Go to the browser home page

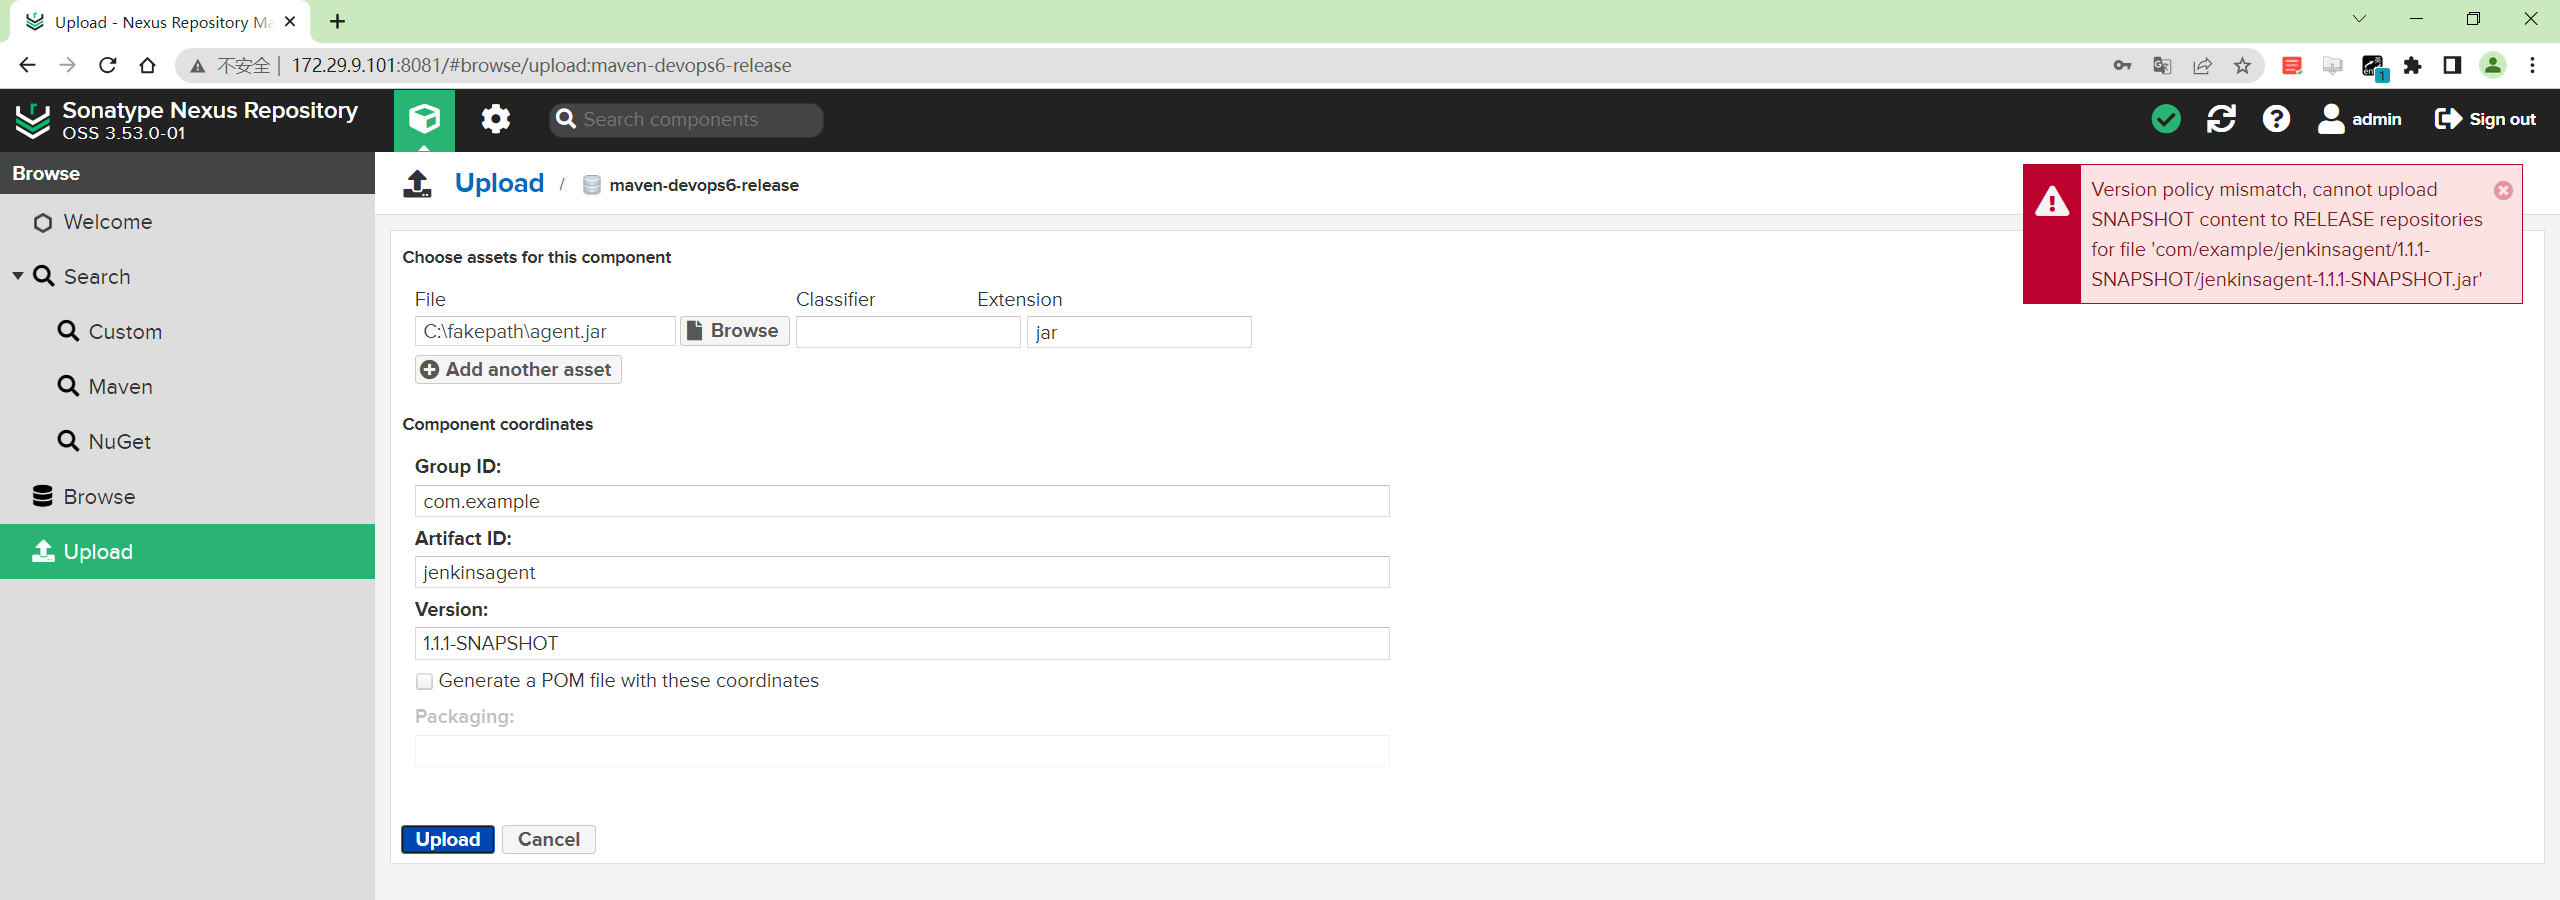tap(148, 65)
